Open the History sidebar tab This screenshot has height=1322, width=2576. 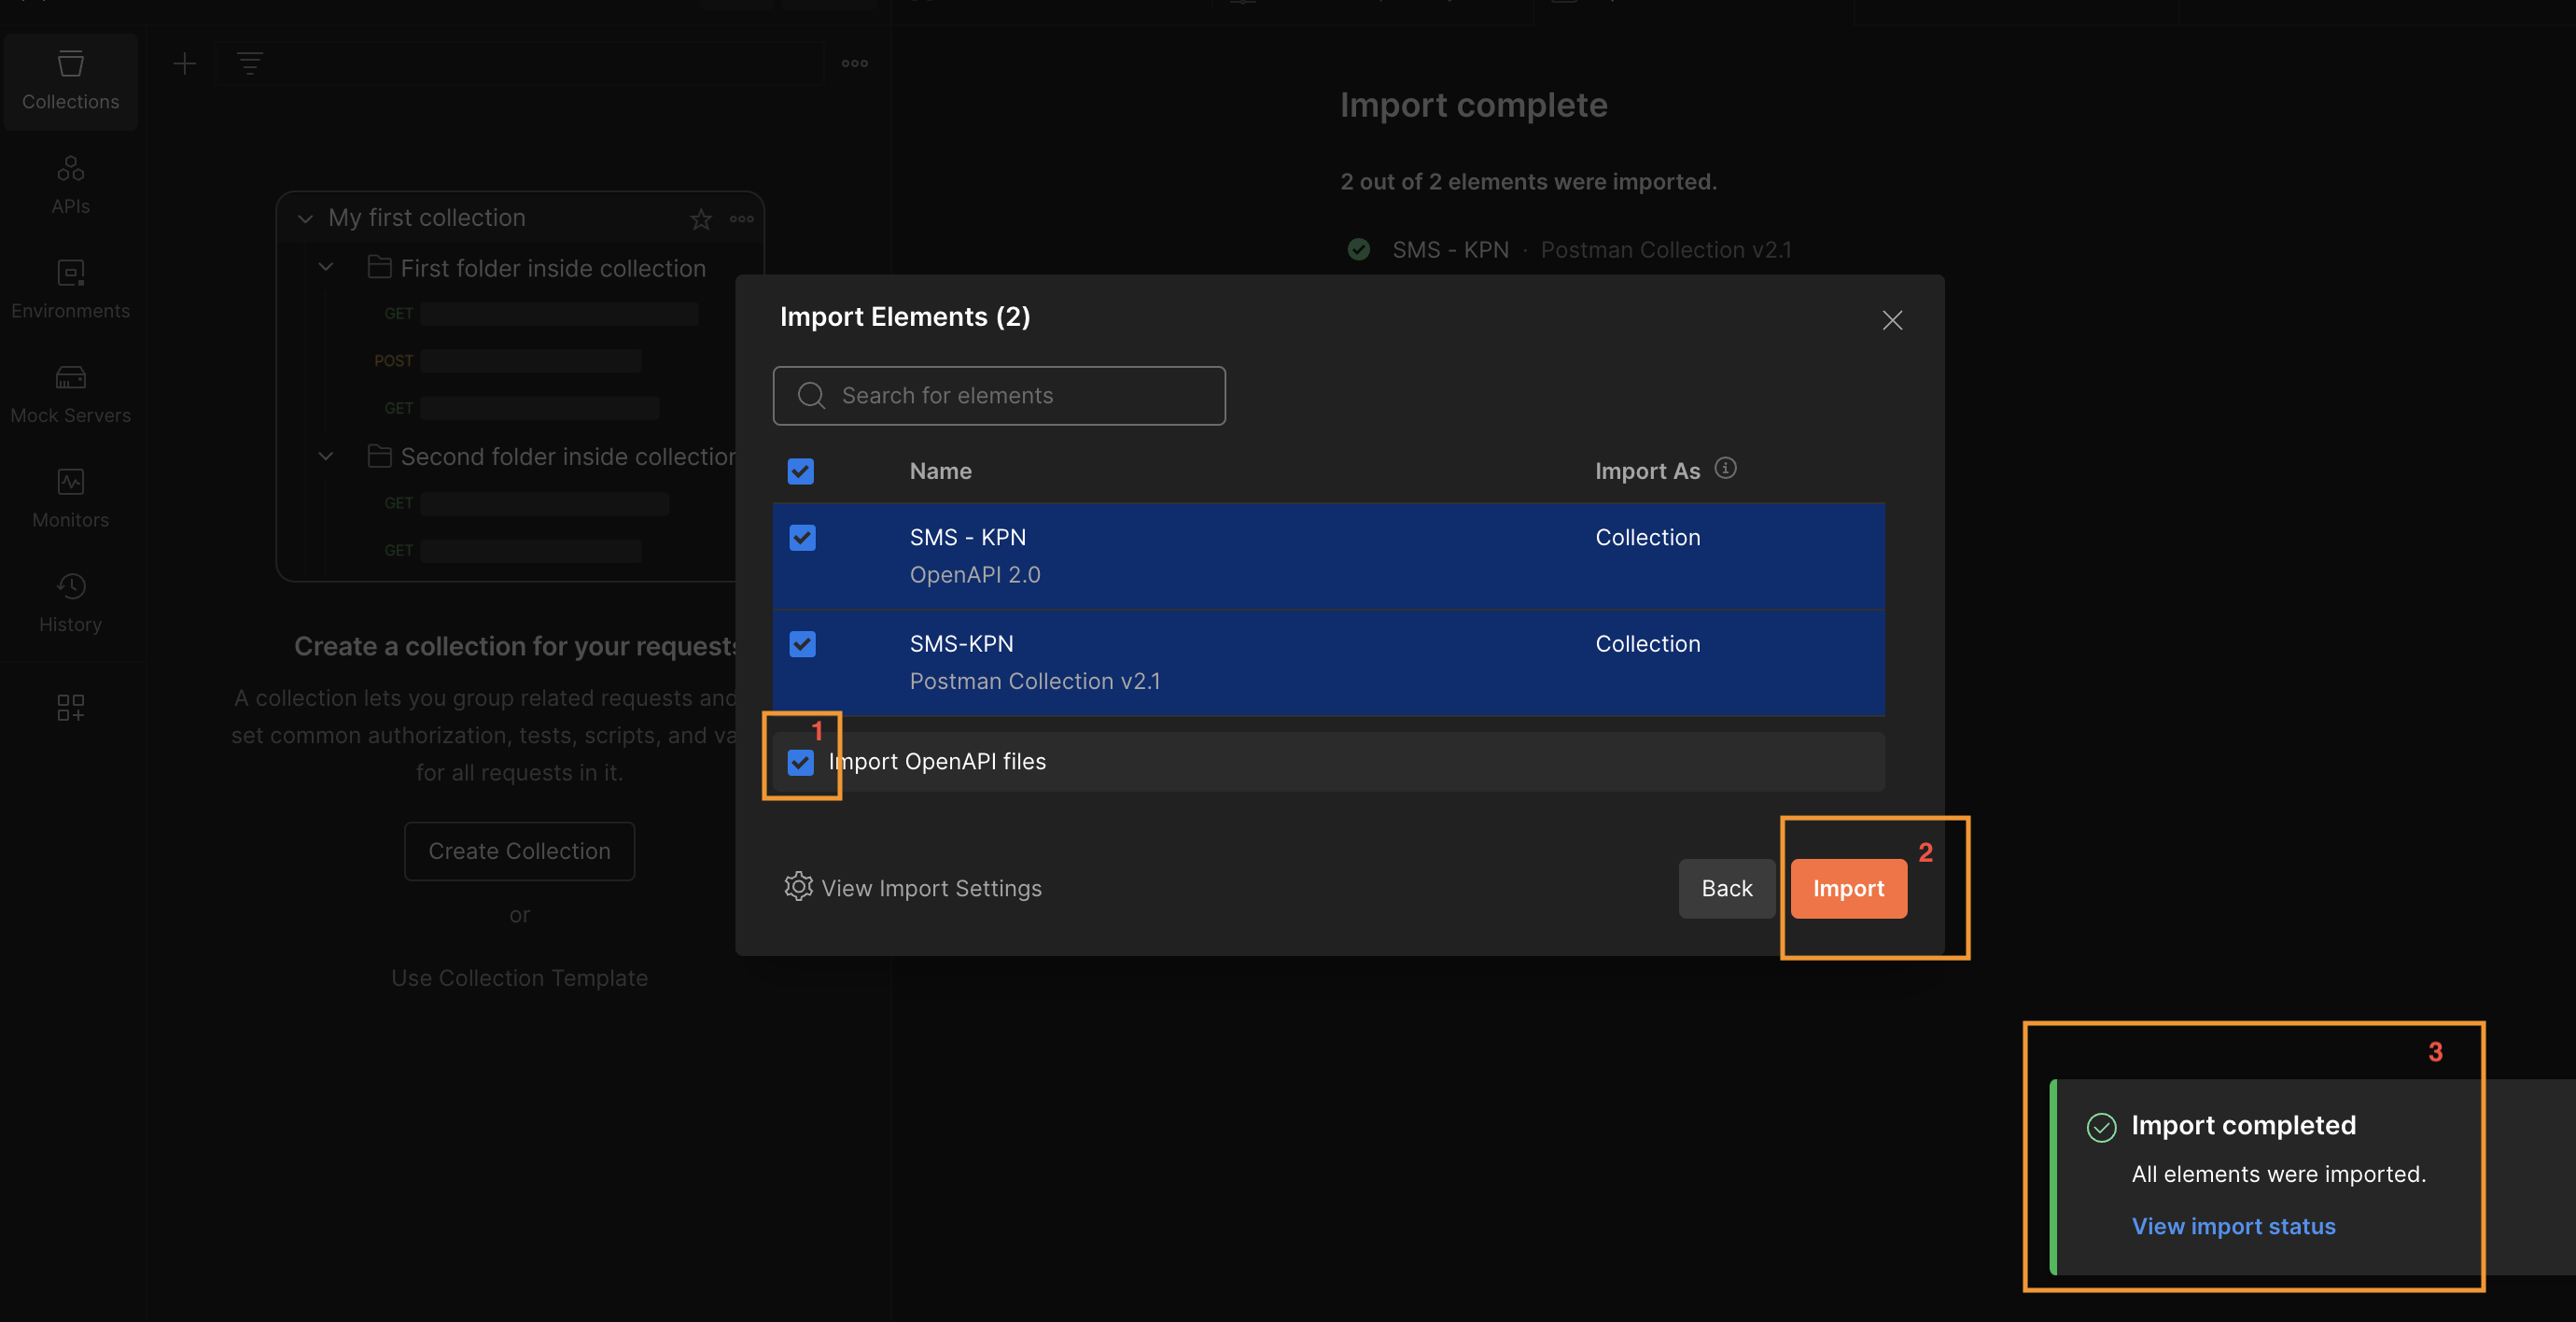coord(70,604)
